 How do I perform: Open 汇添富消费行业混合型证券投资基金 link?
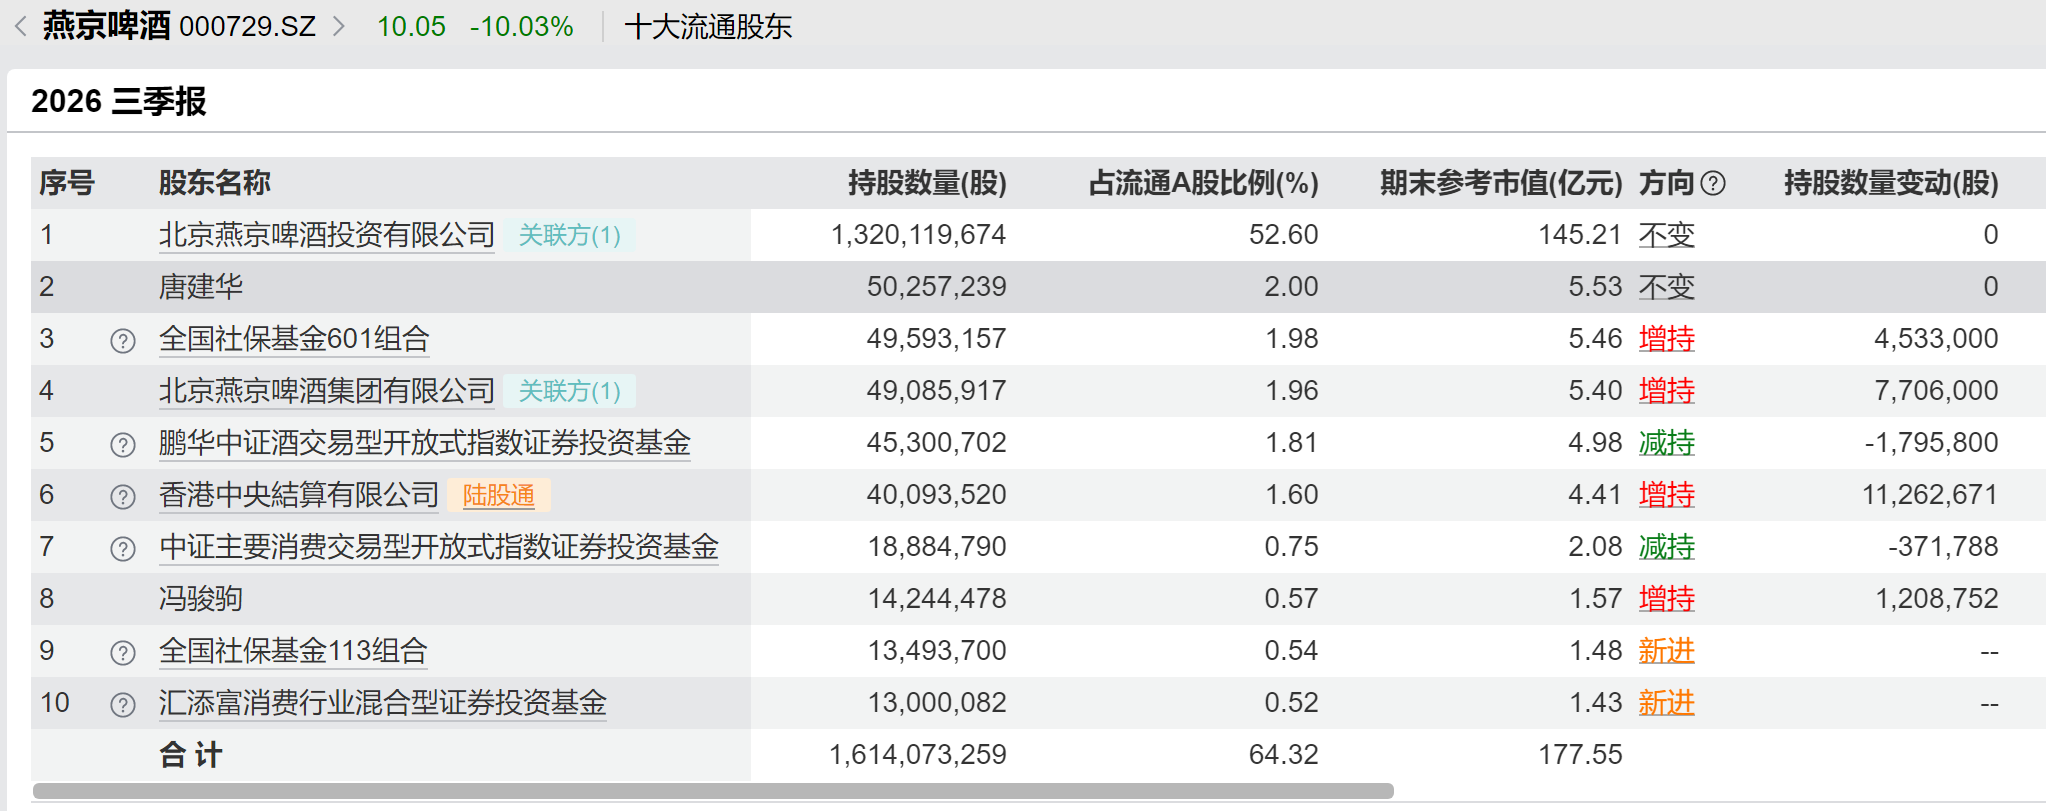[383, 703]
